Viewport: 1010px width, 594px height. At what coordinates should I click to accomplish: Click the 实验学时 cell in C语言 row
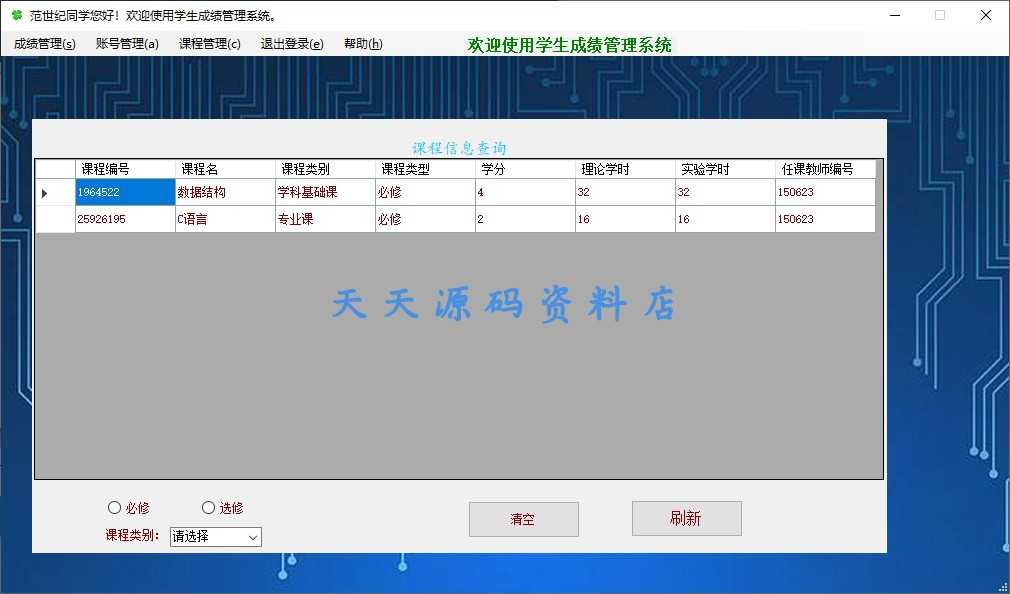725,219
